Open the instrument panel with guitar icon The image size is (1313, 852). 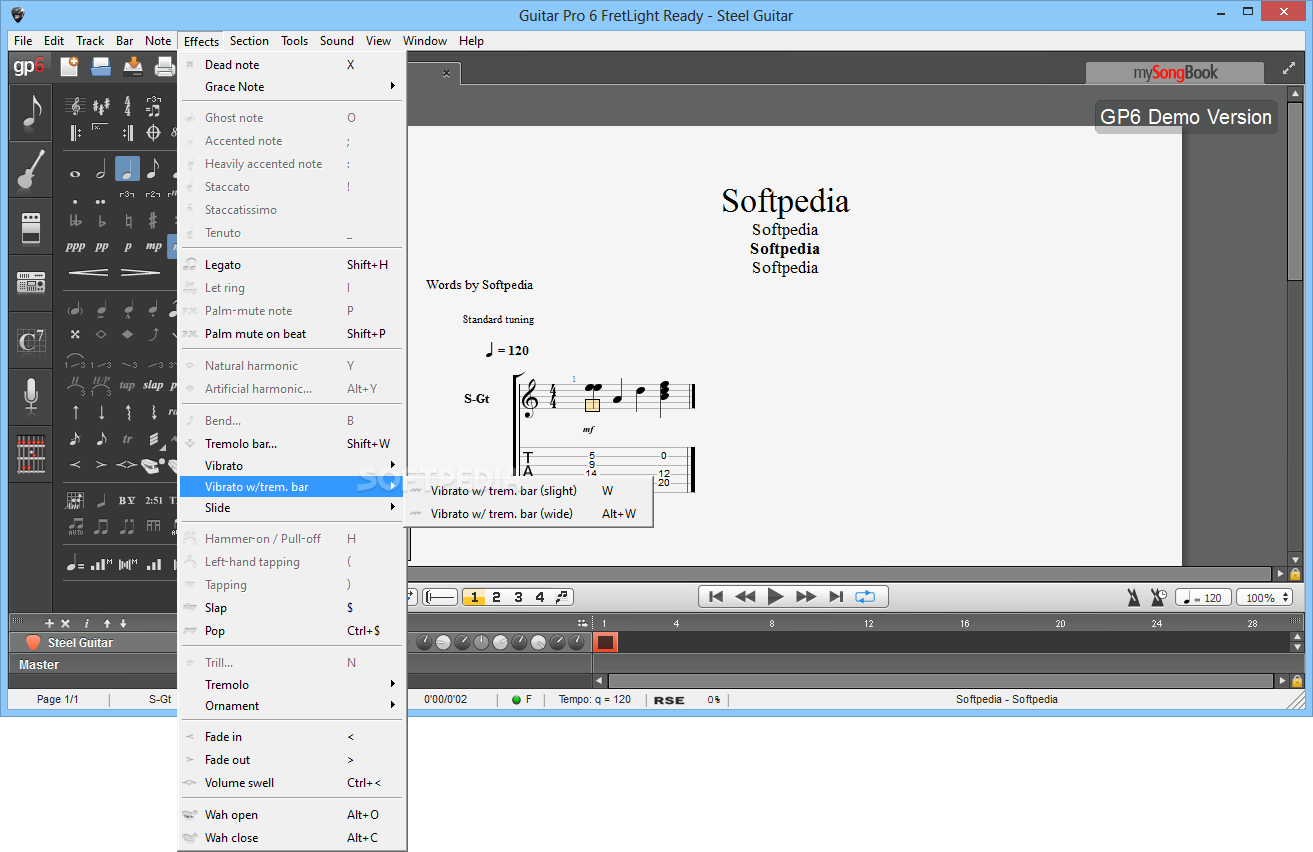[32, 171]
